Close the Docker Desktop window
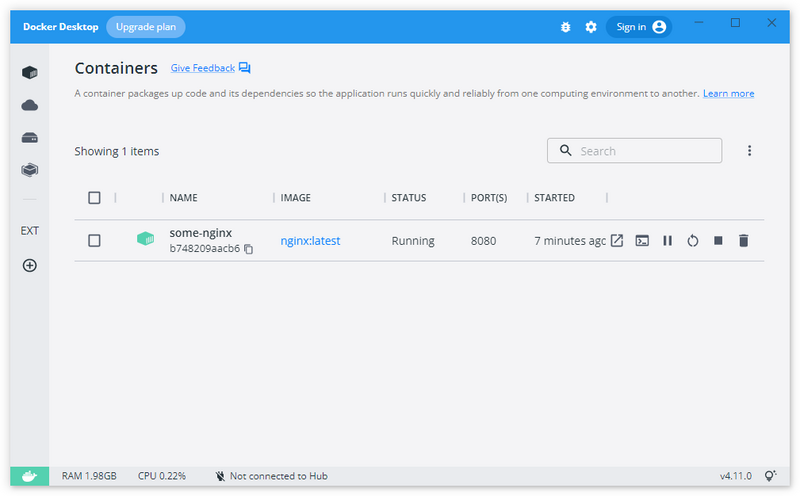This screenshot has height=496, width=800. click(x=771, y=22)
